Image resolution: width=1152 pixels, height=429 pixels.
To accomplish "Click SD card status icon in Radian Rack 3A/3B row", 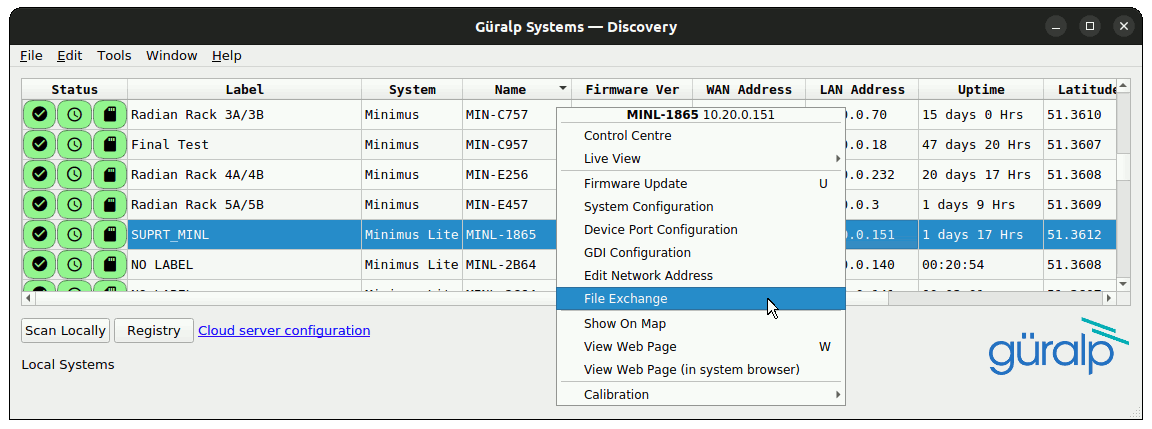I will (109, 115).
